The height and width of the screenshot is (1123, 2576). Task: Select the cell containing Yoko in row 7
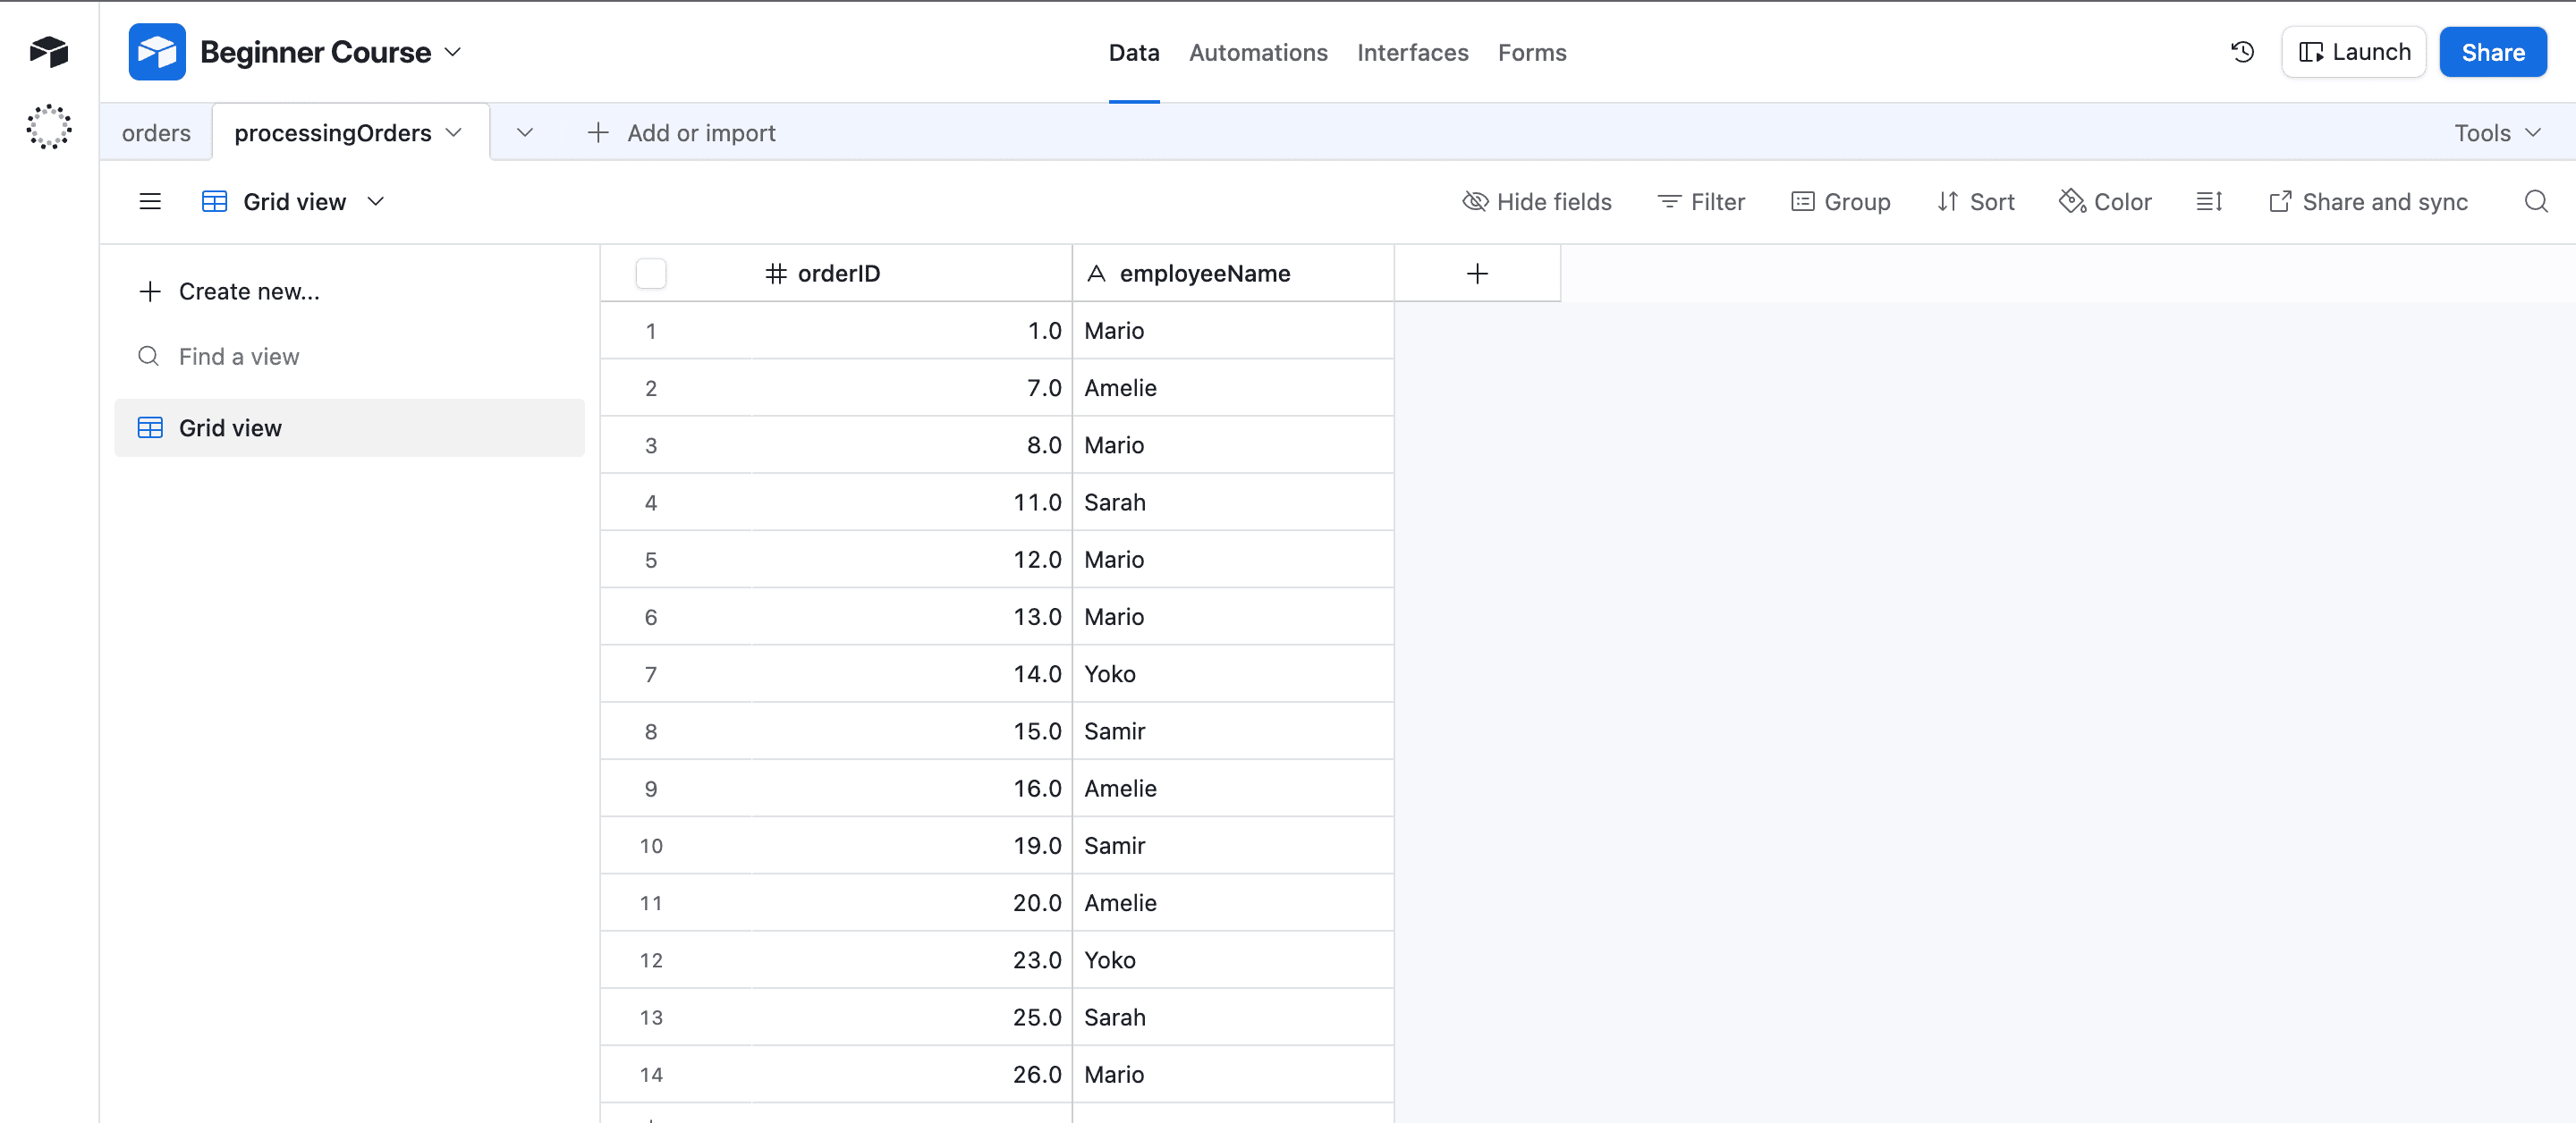[1233, 674]
